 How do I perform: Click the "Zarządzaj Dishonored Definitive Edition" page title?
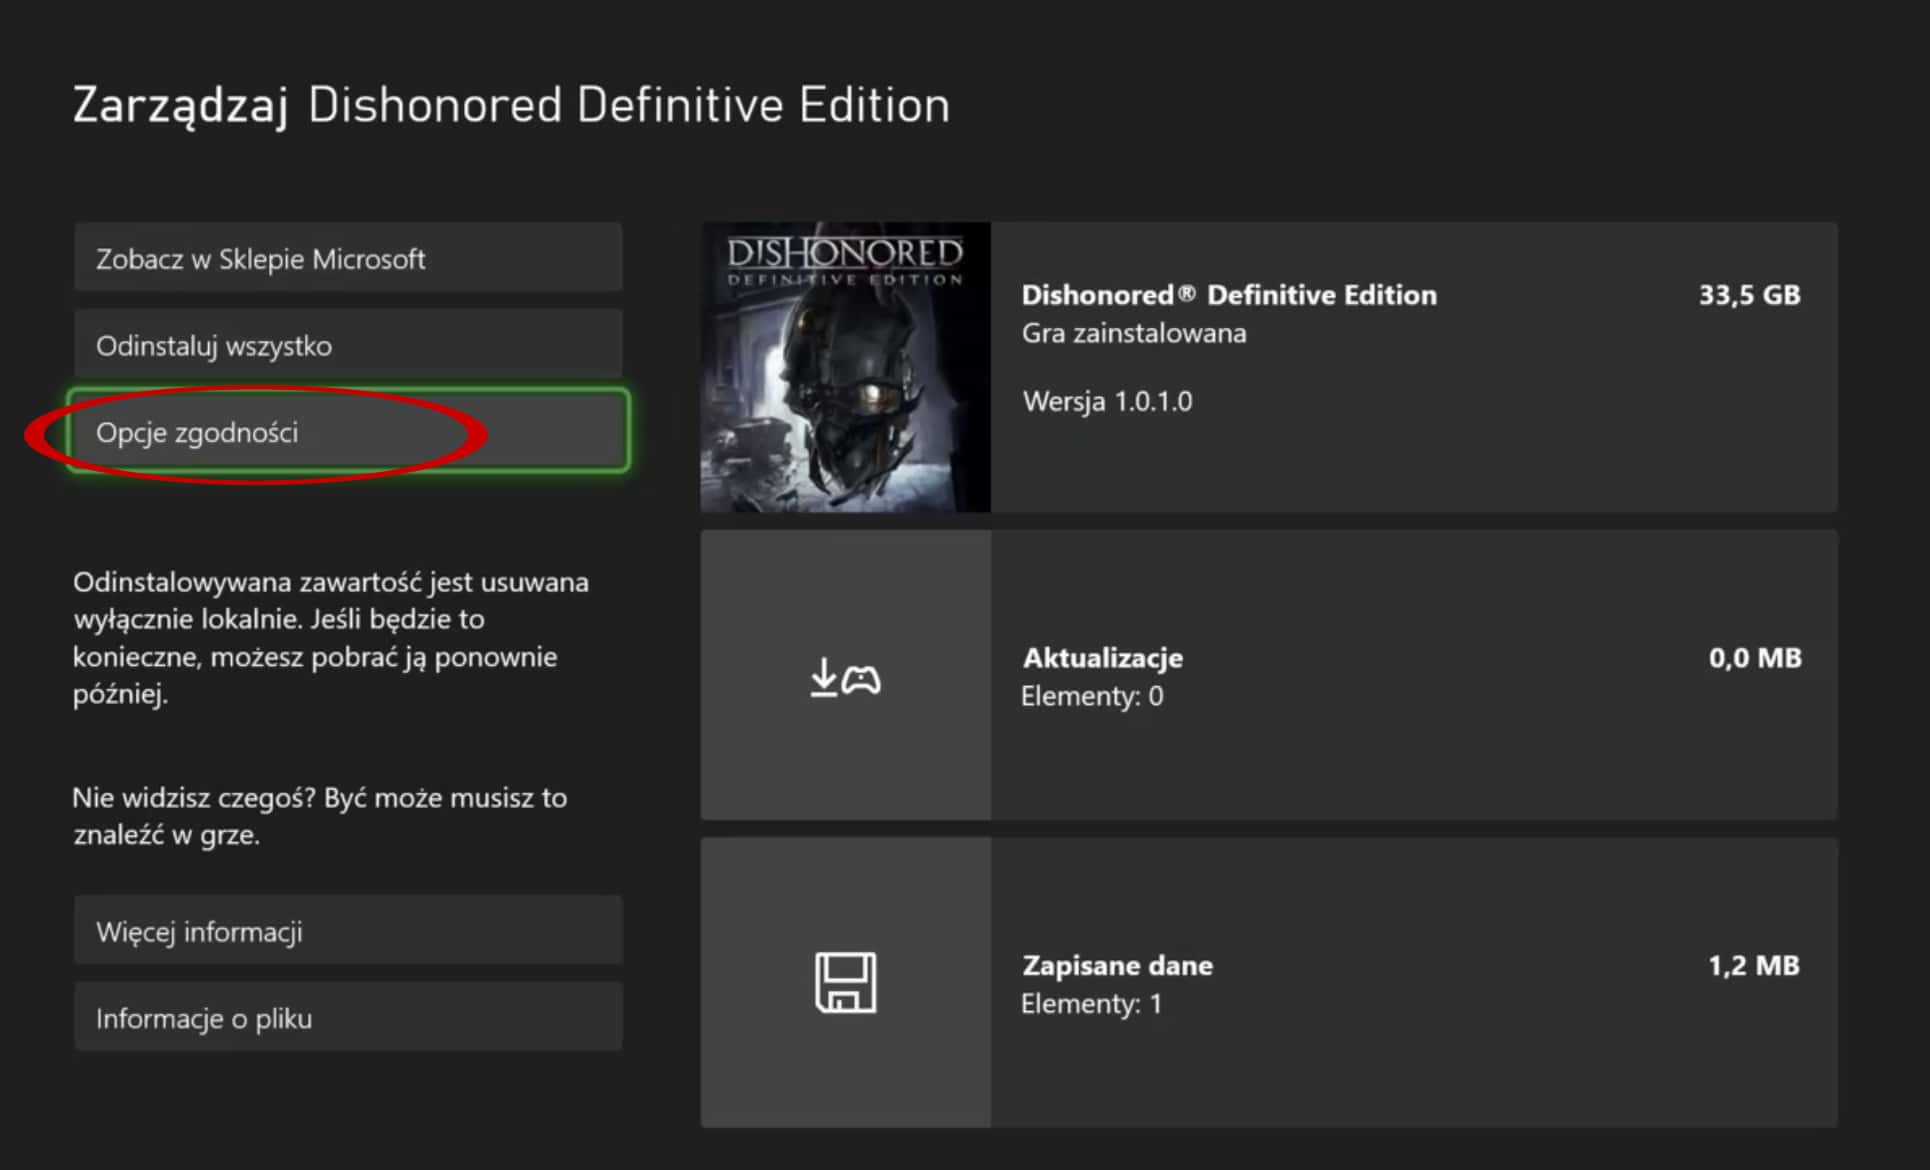(x=511, y=105)
